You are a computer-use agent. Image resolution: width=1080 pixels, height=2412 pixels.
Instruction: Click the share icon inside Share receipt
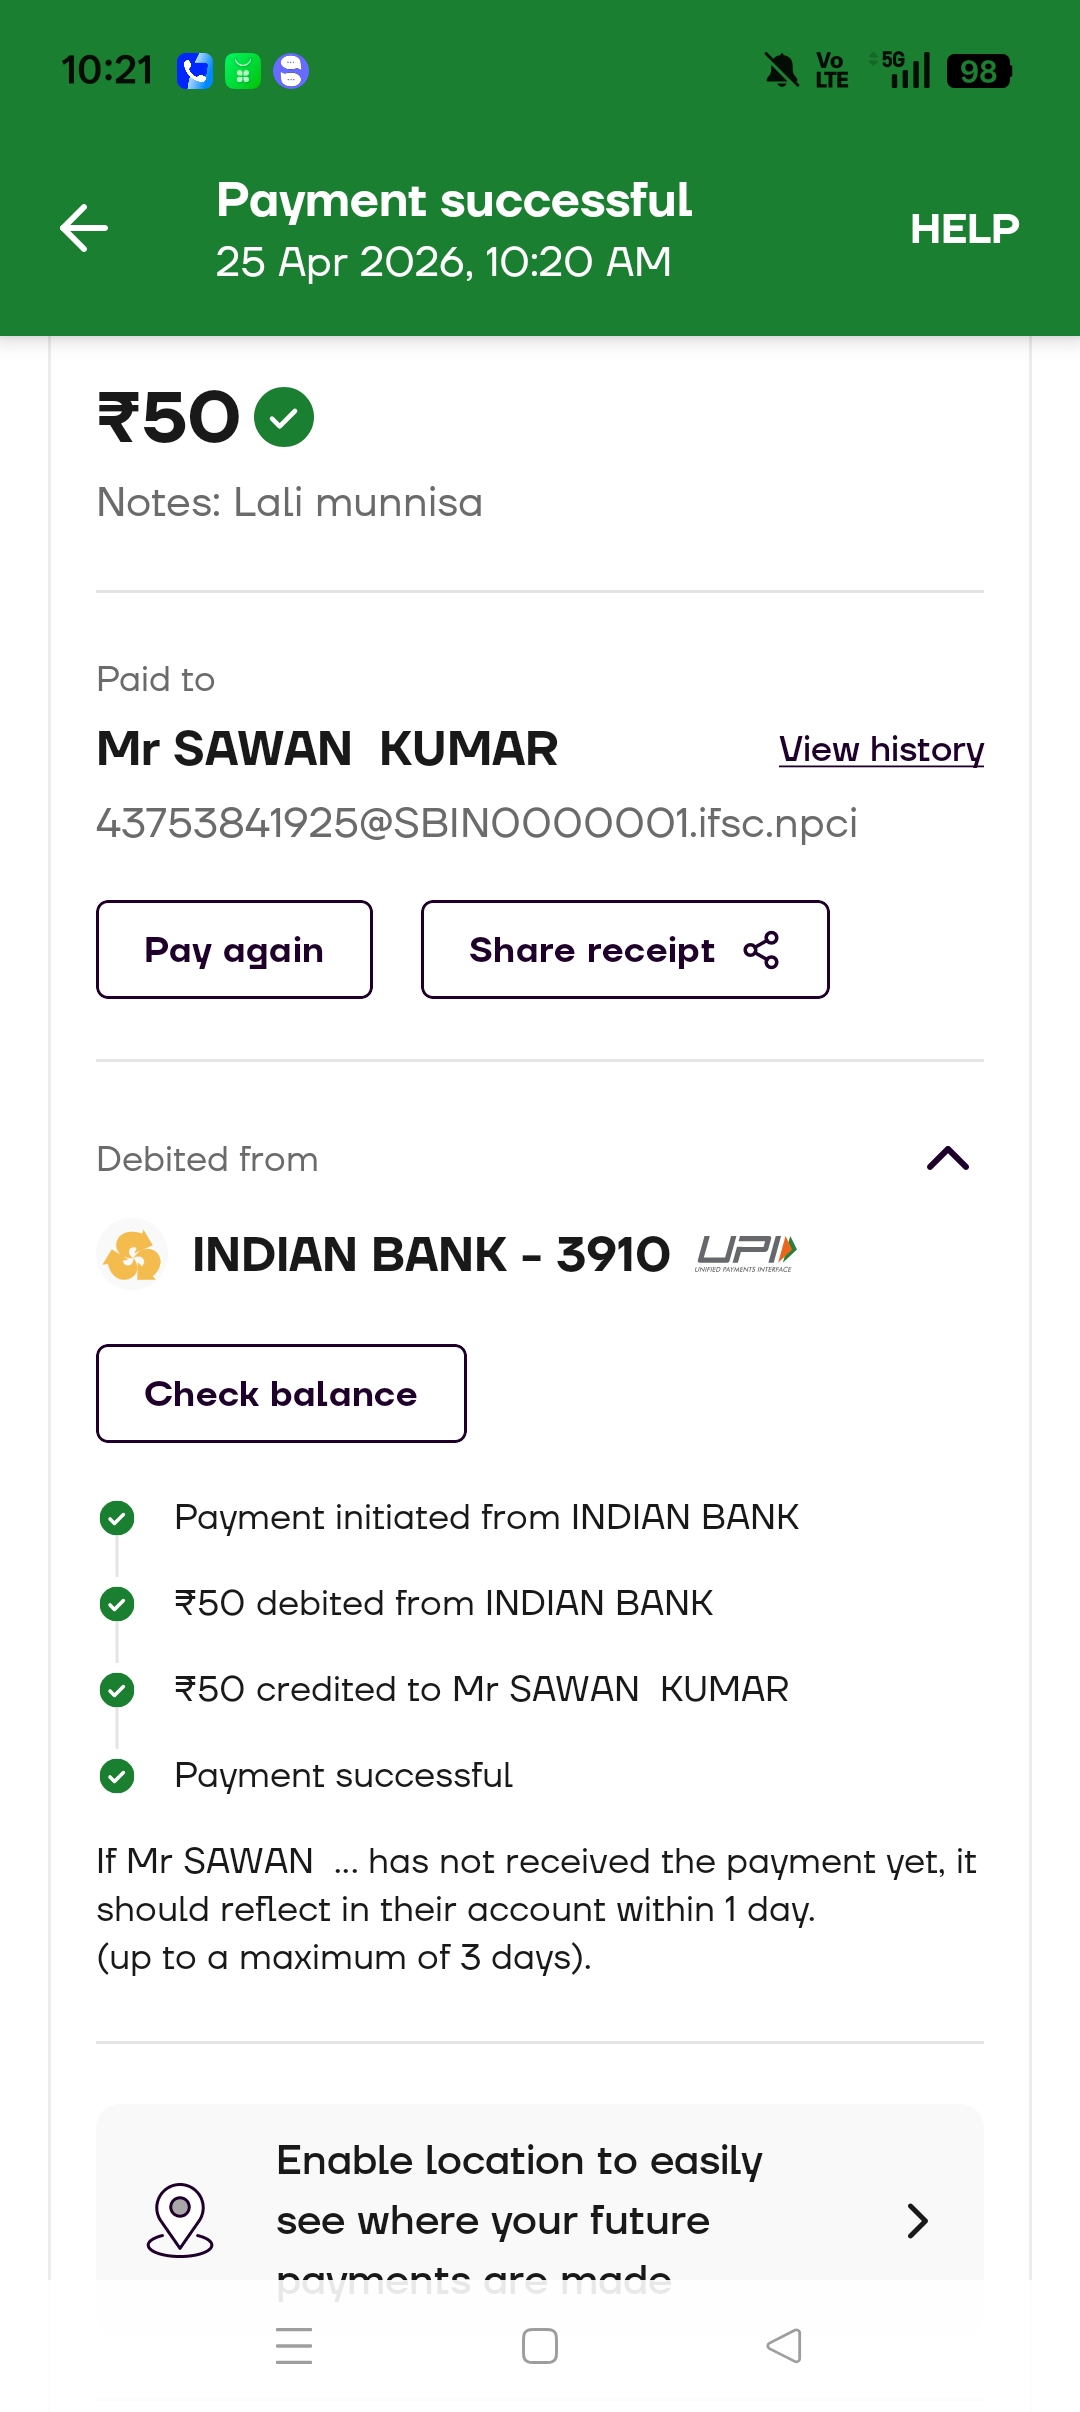pos(761,950)
